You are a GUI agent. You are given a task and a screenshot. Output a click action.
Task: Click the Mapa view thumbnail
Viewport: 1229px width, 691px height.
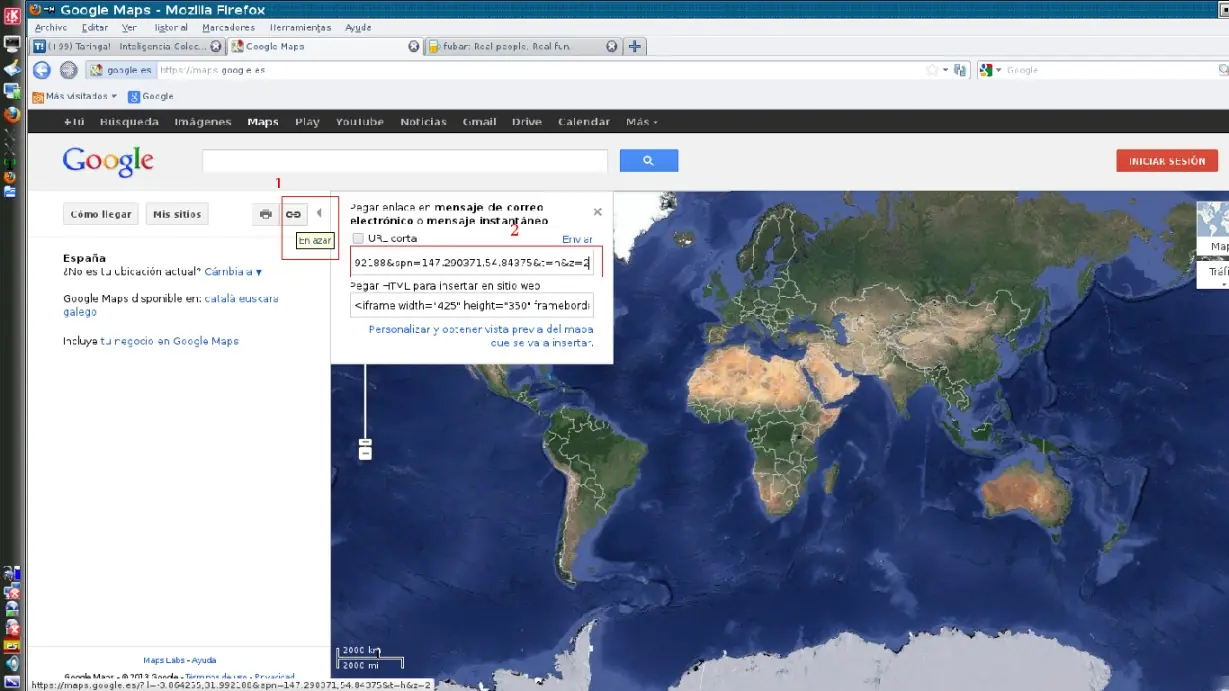[x=1213, y=228]
